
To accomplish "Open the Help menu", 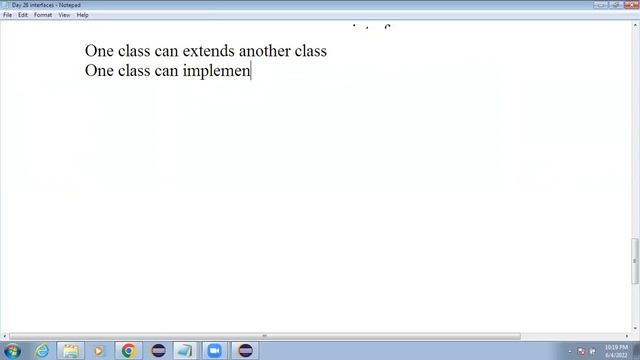I will point(82,15).
